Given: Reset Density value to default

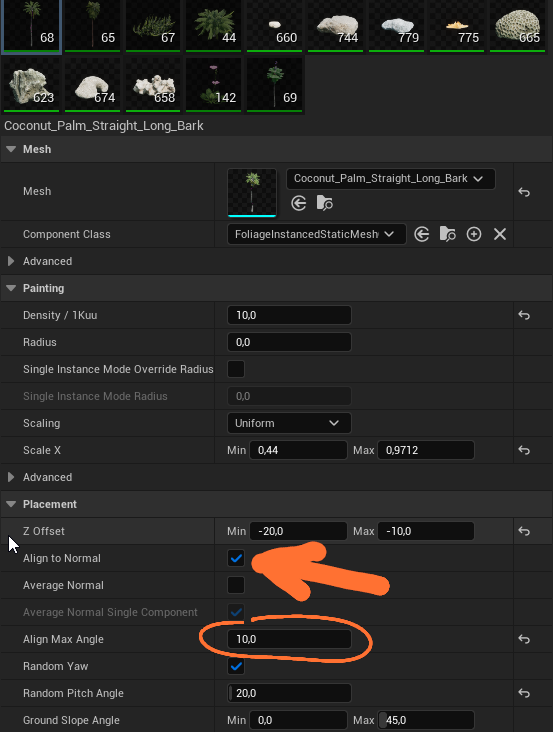Looking at the screenshot, I should click(524, 315).
